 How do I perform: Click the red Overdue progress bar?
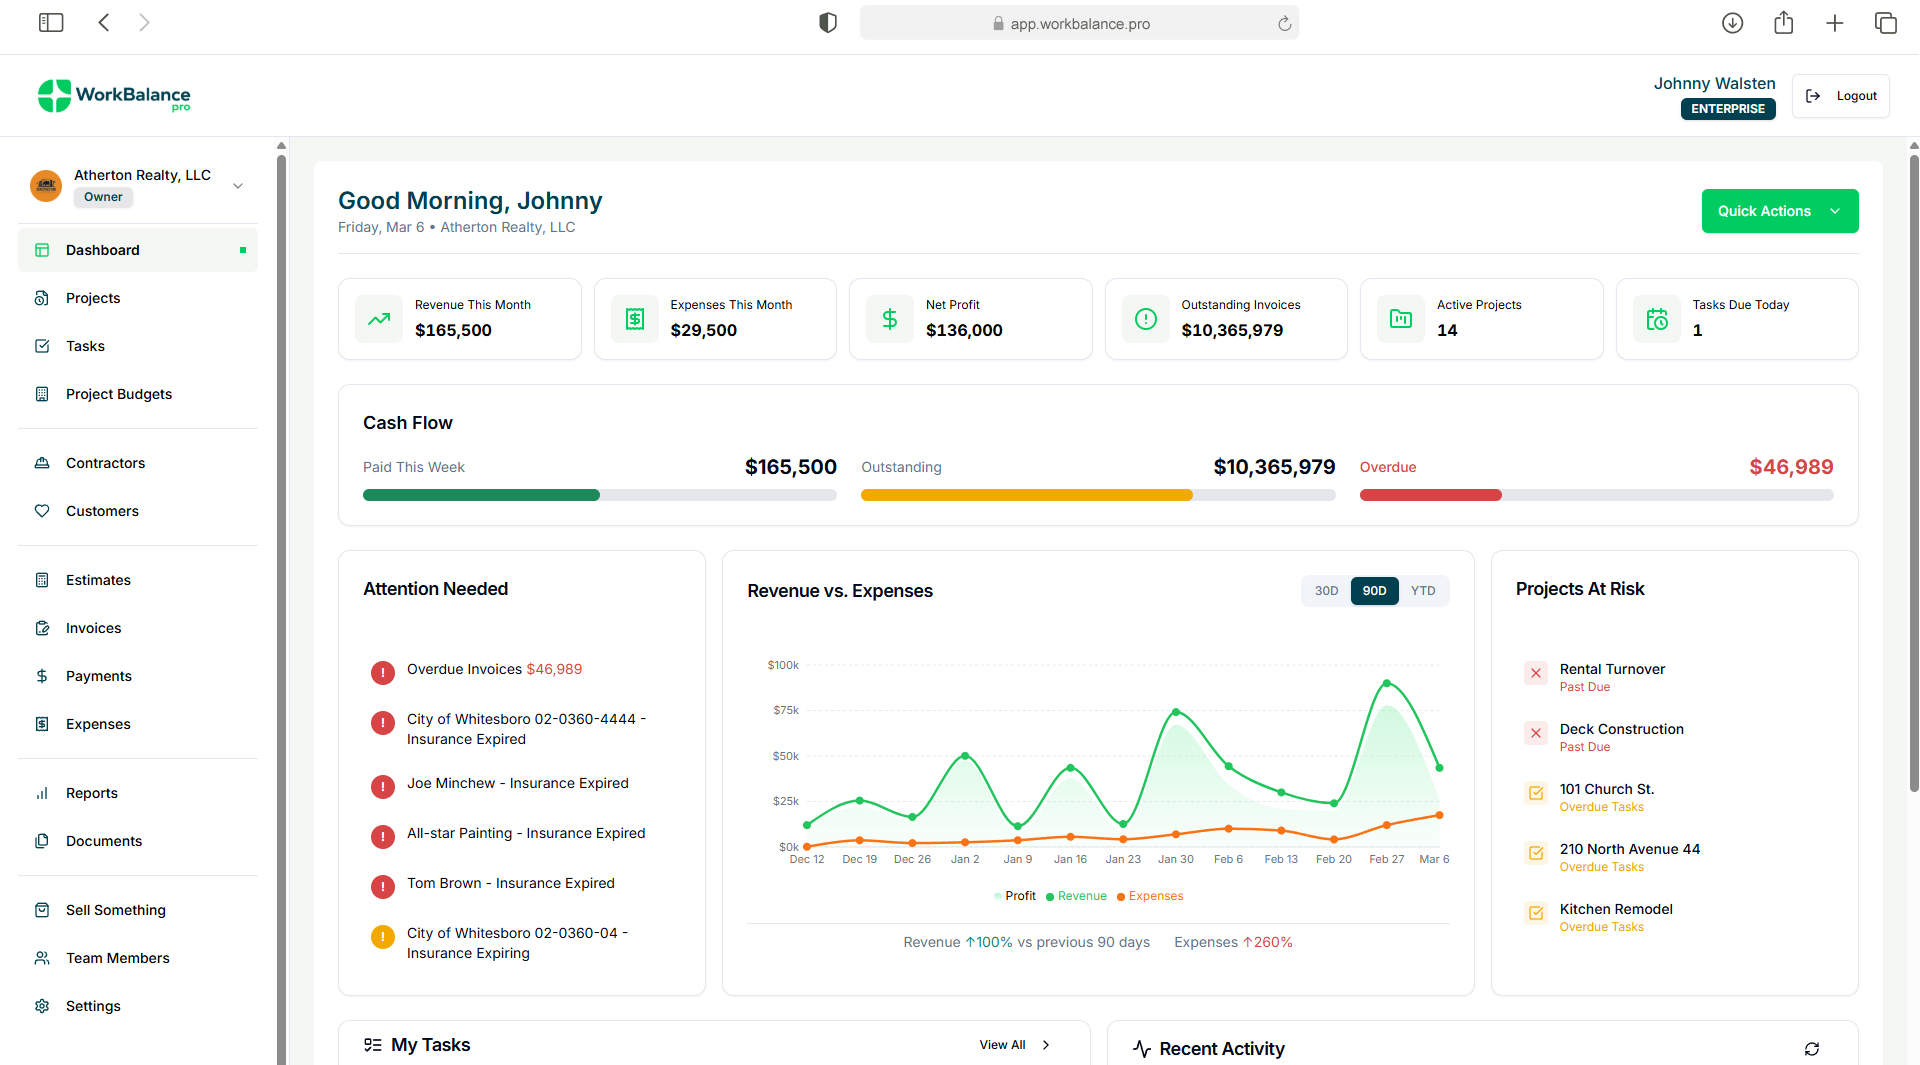(1430, 495)
